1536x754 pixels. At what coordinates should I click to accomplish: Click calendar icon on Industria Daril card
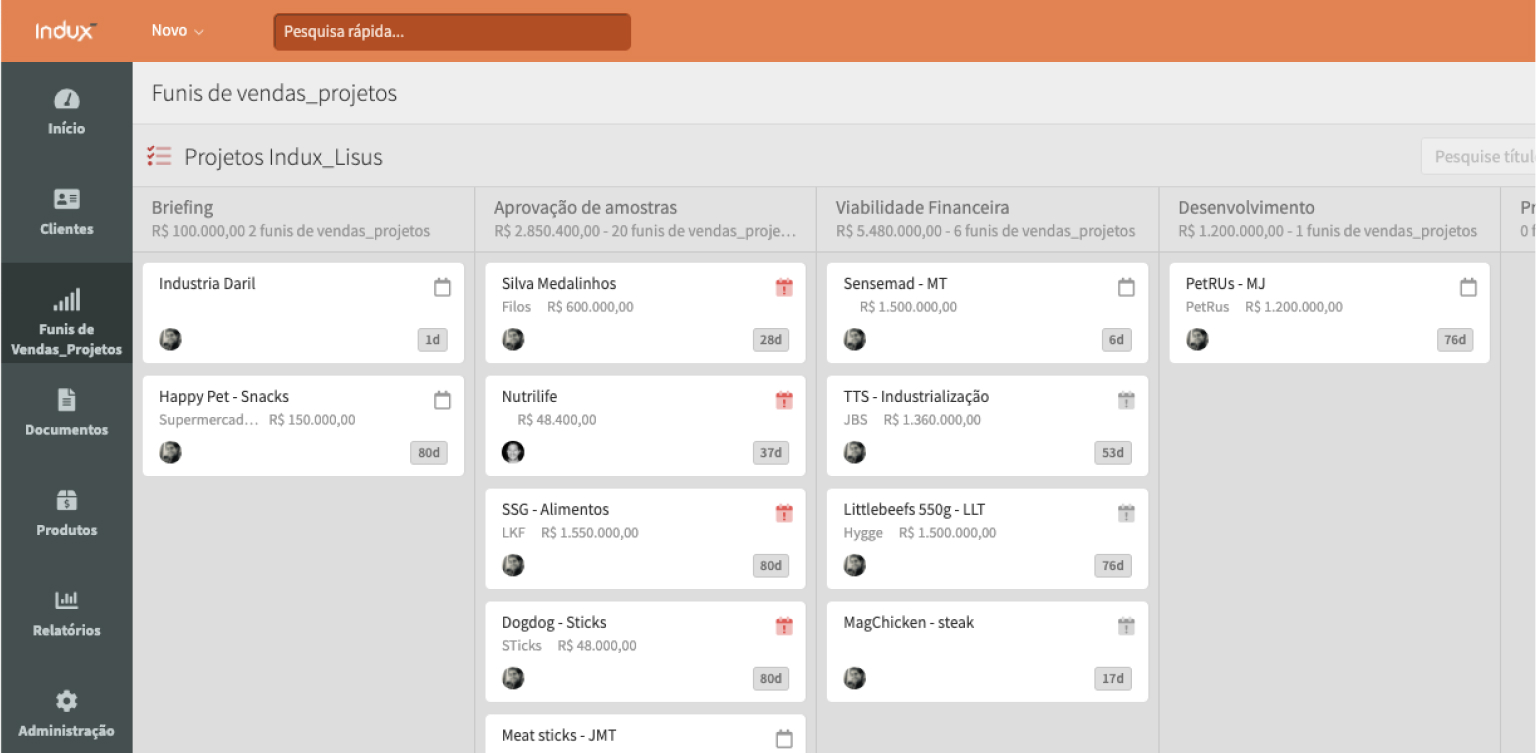442,288
